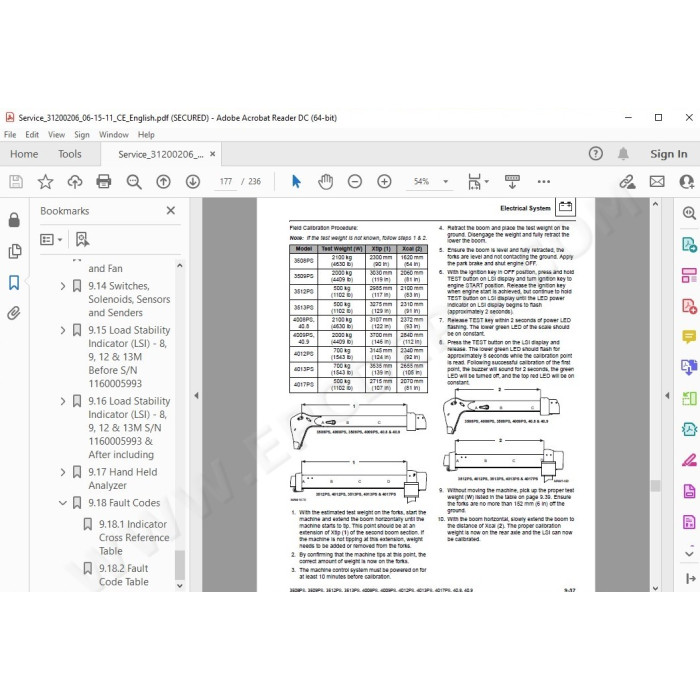Click the page number field showing 177
Image resolution: width=700 pixels, height=700 pixels.
tap(225, 181)
